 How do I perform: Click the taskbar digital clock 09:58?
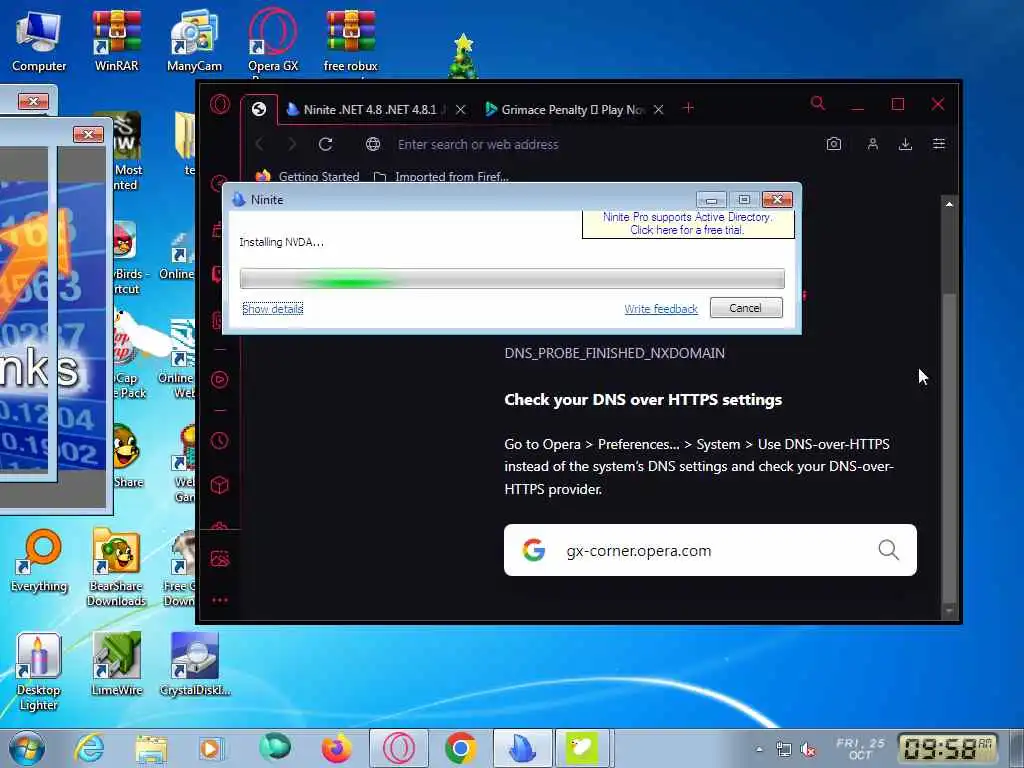[x=948, y=748]
